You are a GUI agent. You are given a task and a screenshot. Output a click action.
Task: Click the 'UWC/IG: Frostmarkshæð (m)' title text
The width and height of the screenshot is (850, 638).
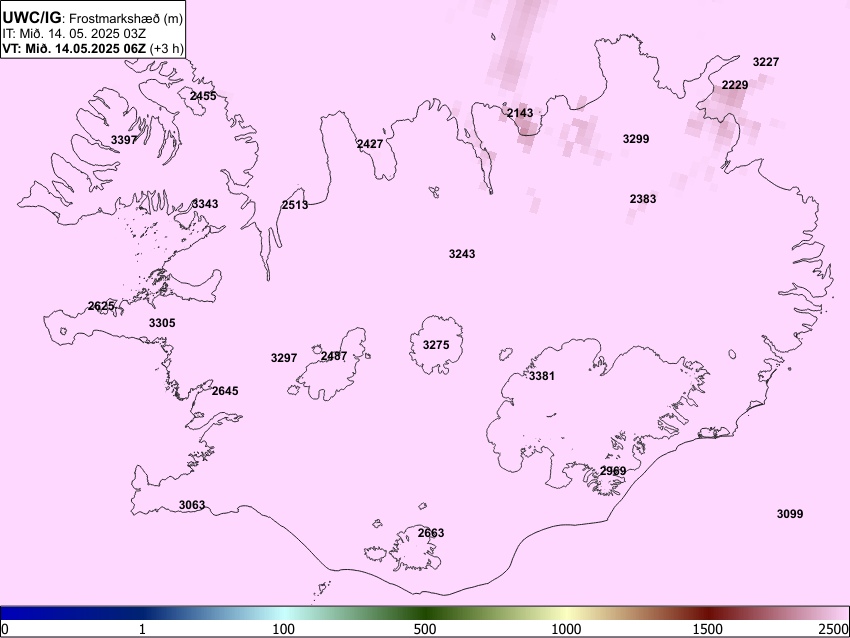click(x=93, y=18)
